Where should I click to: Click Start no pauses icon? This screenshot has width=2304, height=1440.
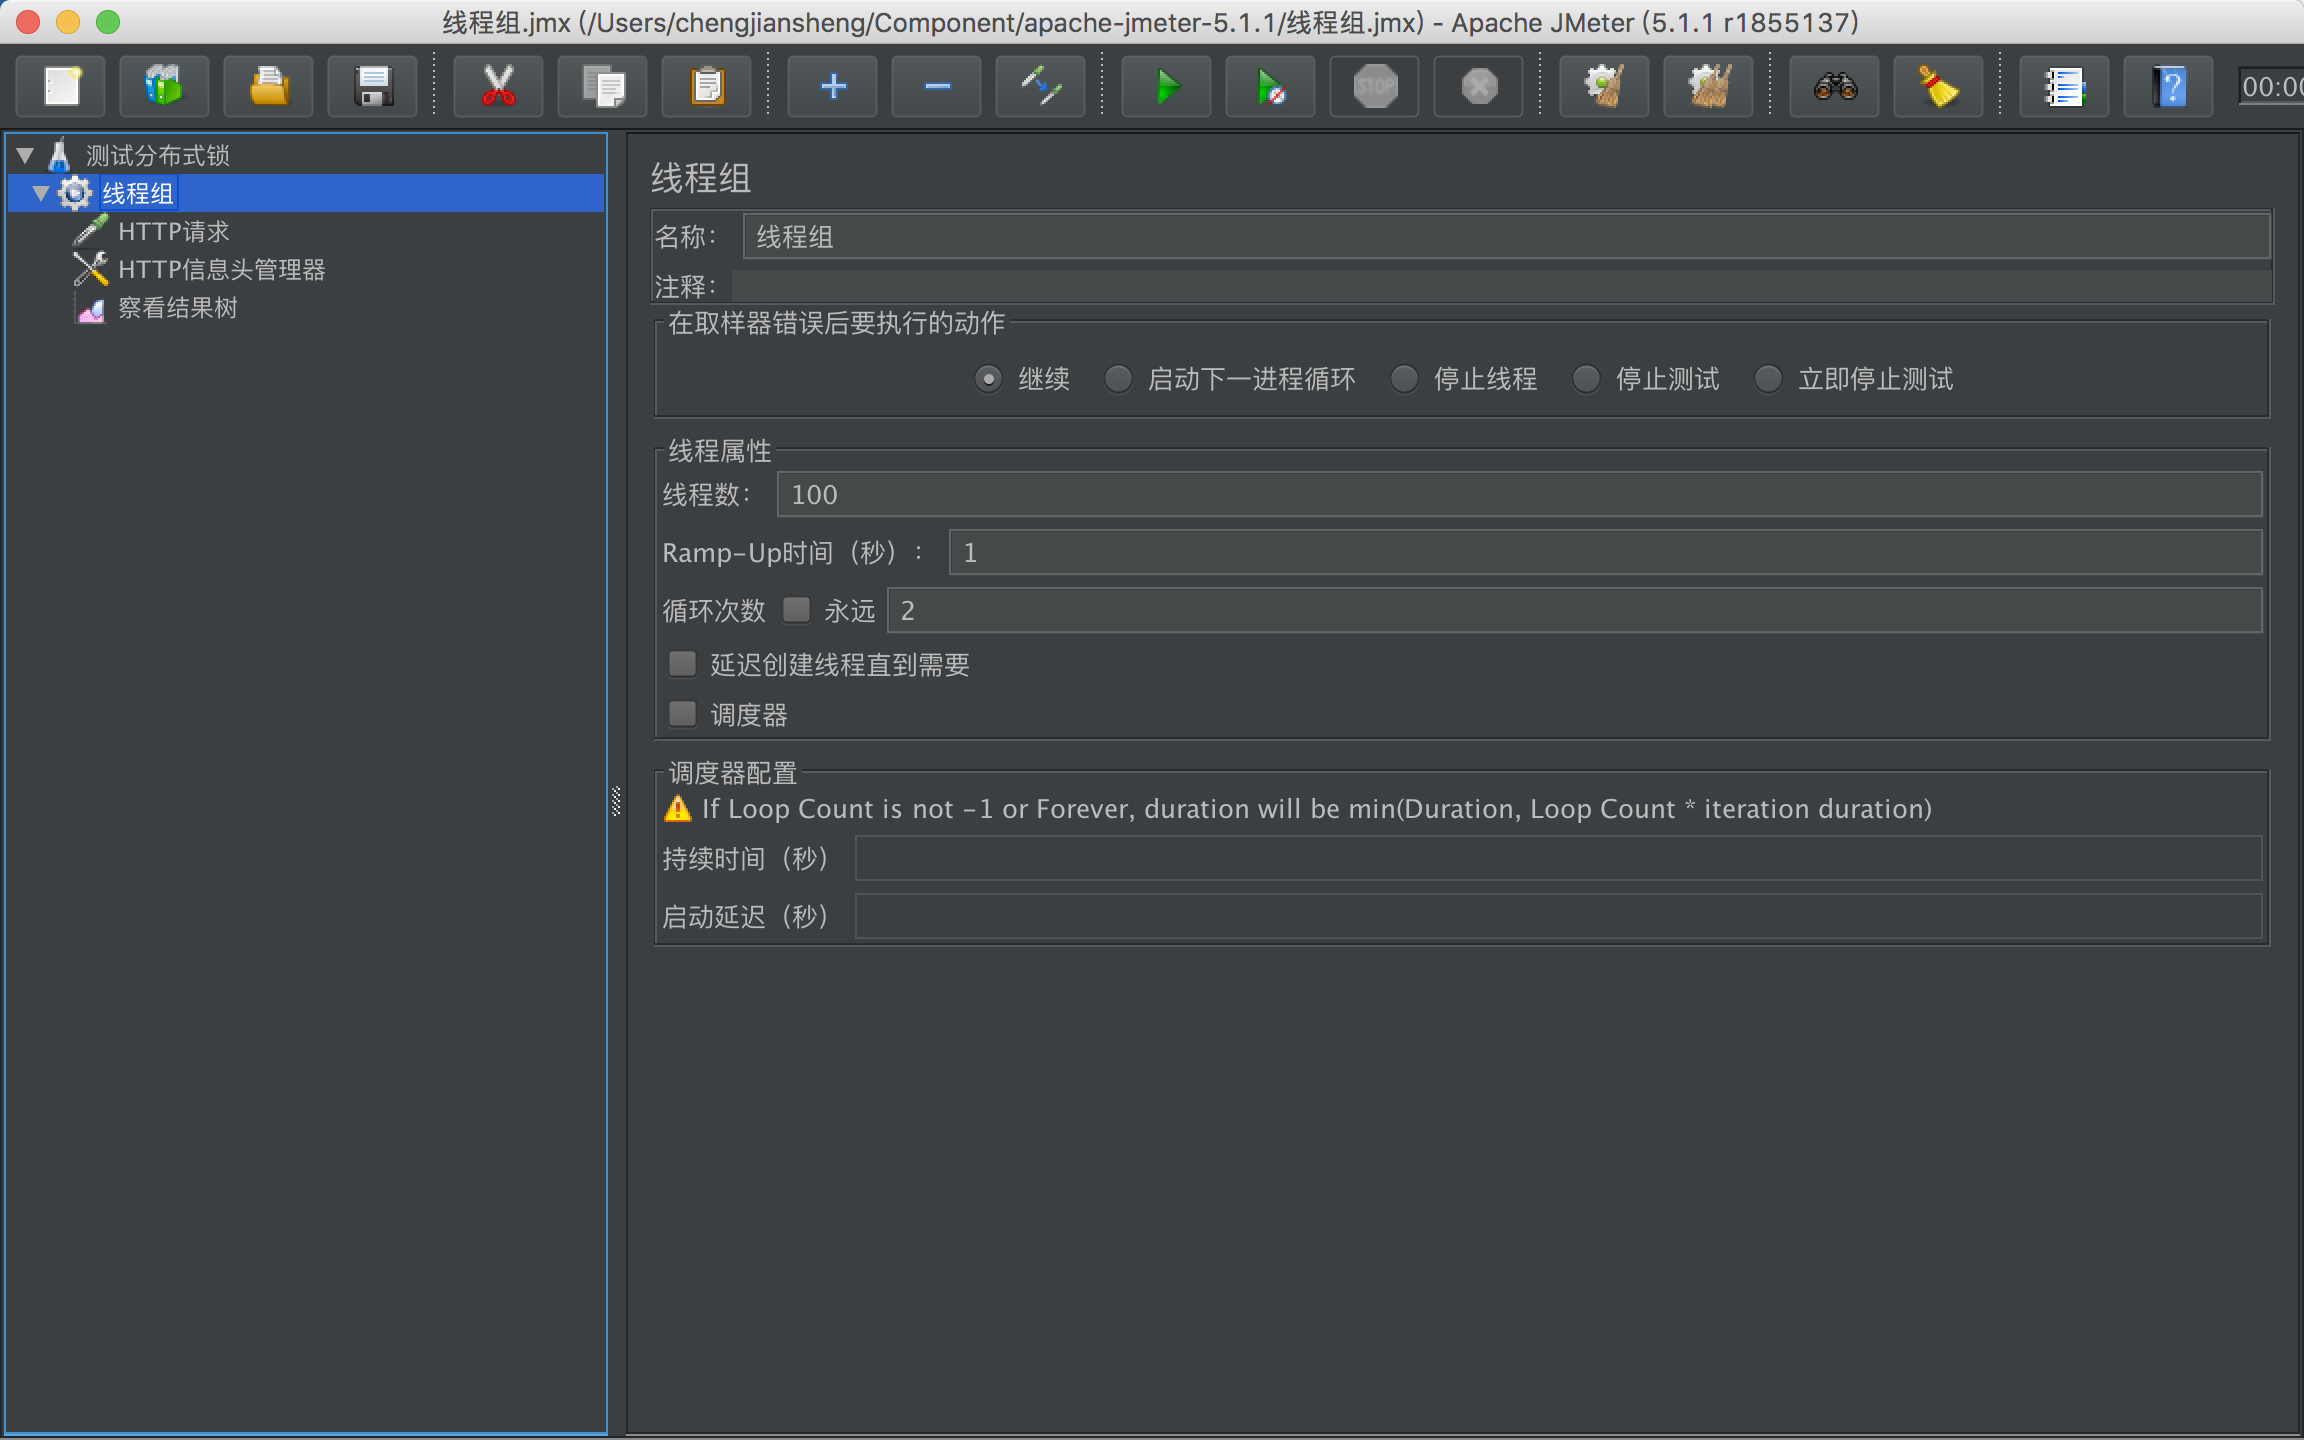pyautogui.click(x=1270, y=87)
